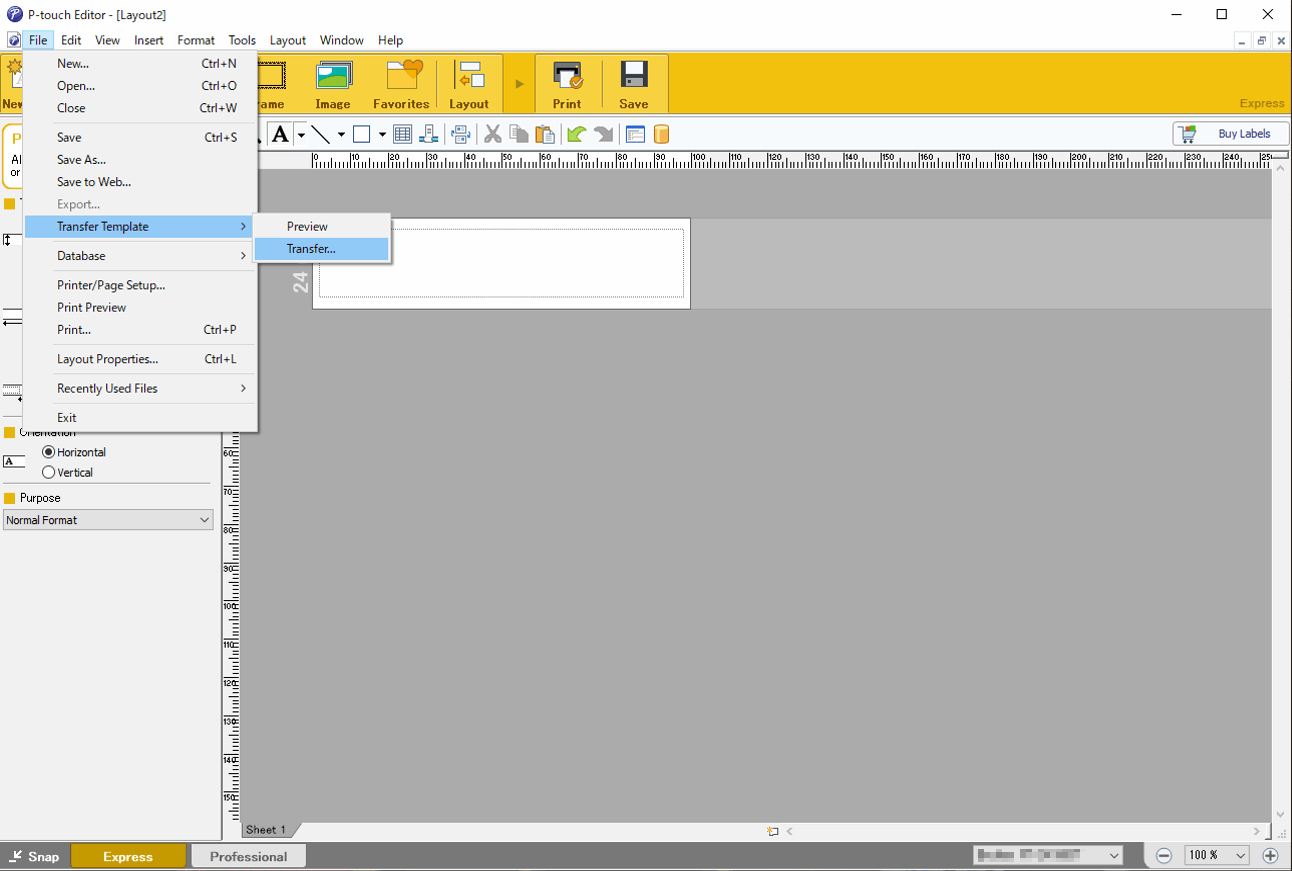Viewport: 1292px width, 871px height.
Task: Click the Save floppy disk icon
Action: [x=633, y=83]
